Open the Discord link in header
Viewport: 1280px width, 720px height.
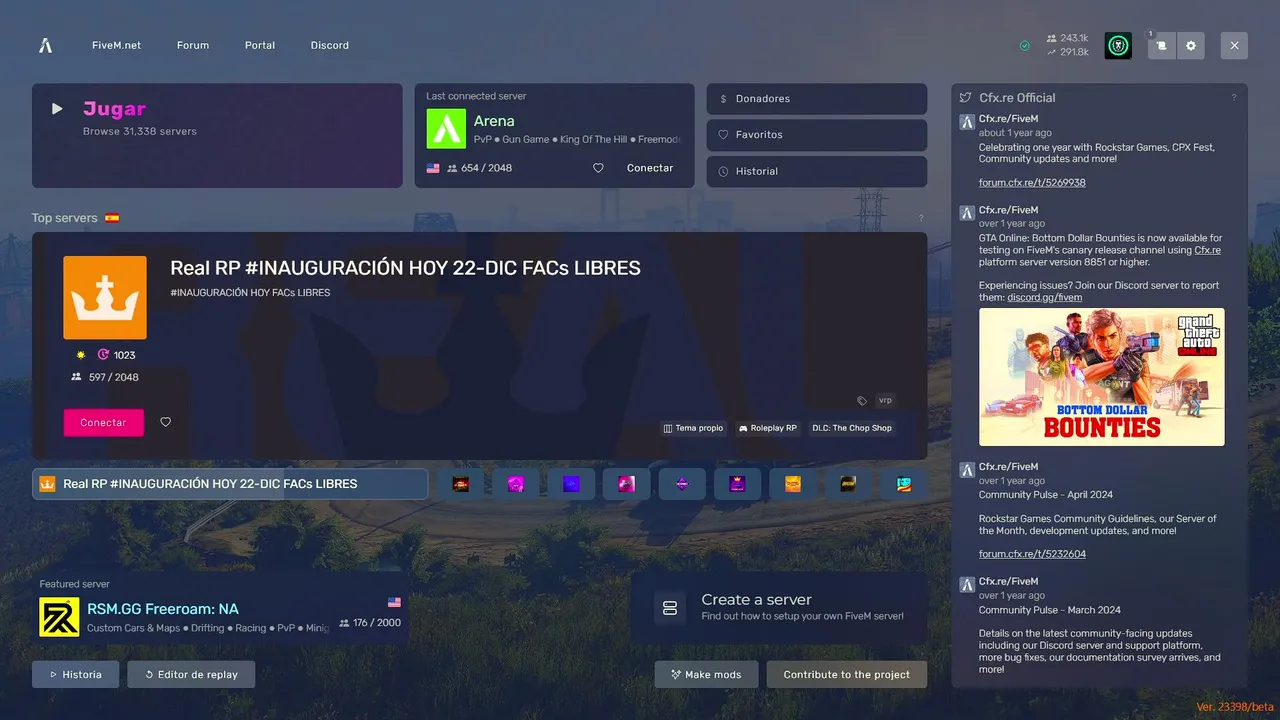[x=330, y=45]
